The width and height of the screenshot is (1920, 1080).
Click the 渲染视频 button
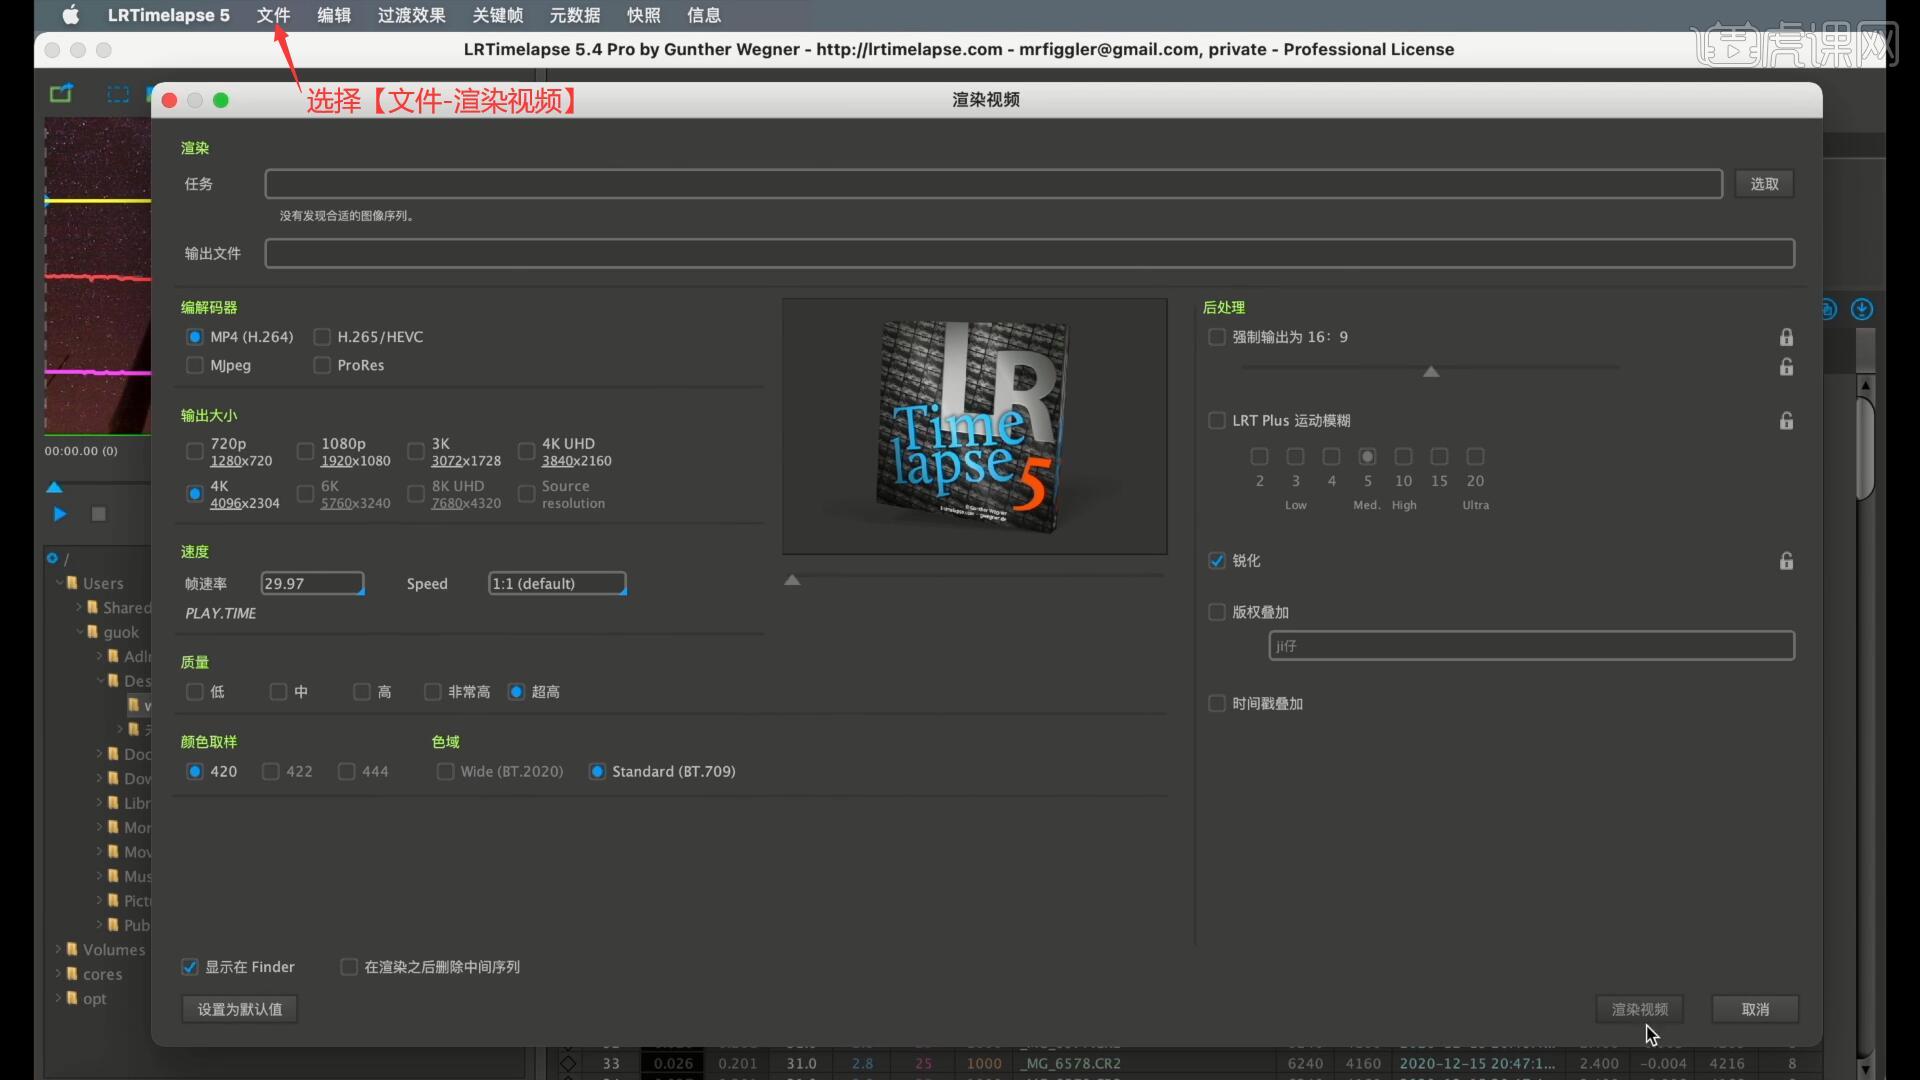[1639, 1009]
